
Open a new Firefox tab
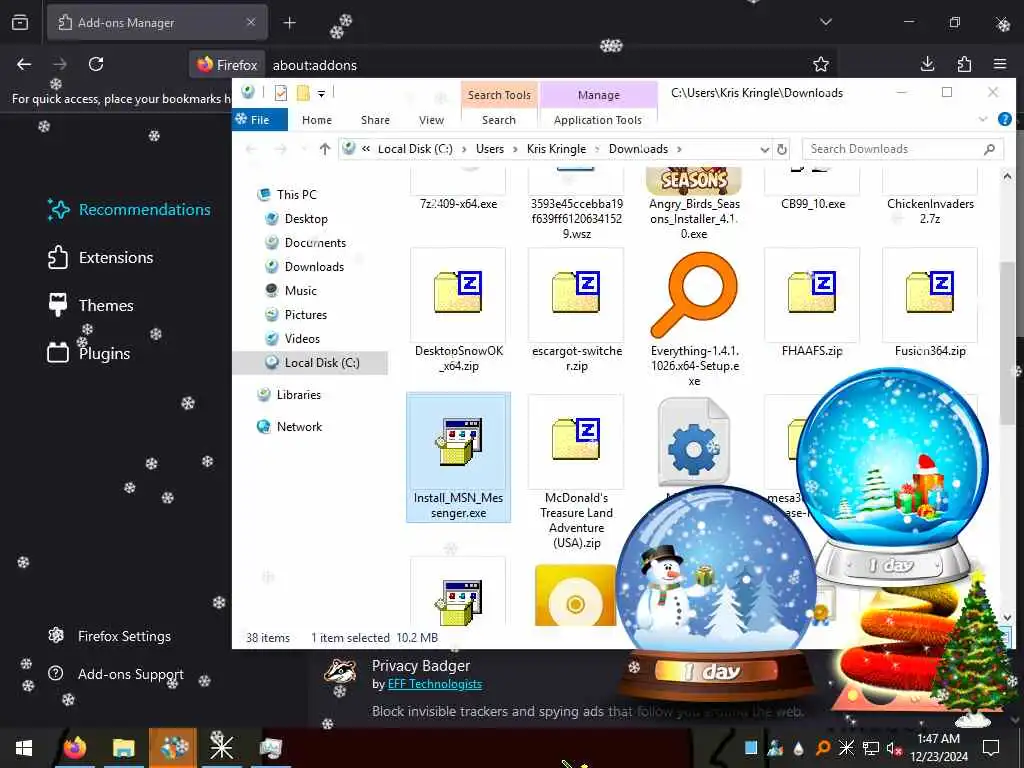pyautogui.click(x=289, y=23)
